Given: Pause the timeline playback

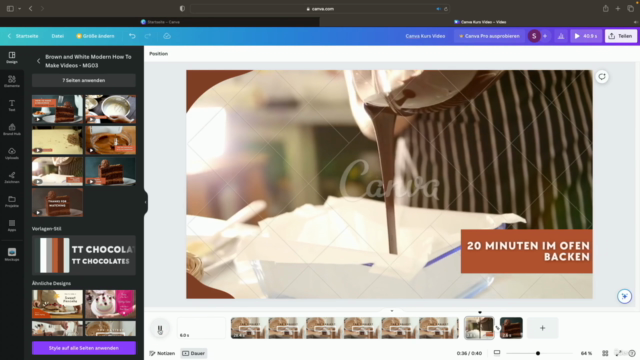Looking at the screenshot, I should tap(160, 329).
